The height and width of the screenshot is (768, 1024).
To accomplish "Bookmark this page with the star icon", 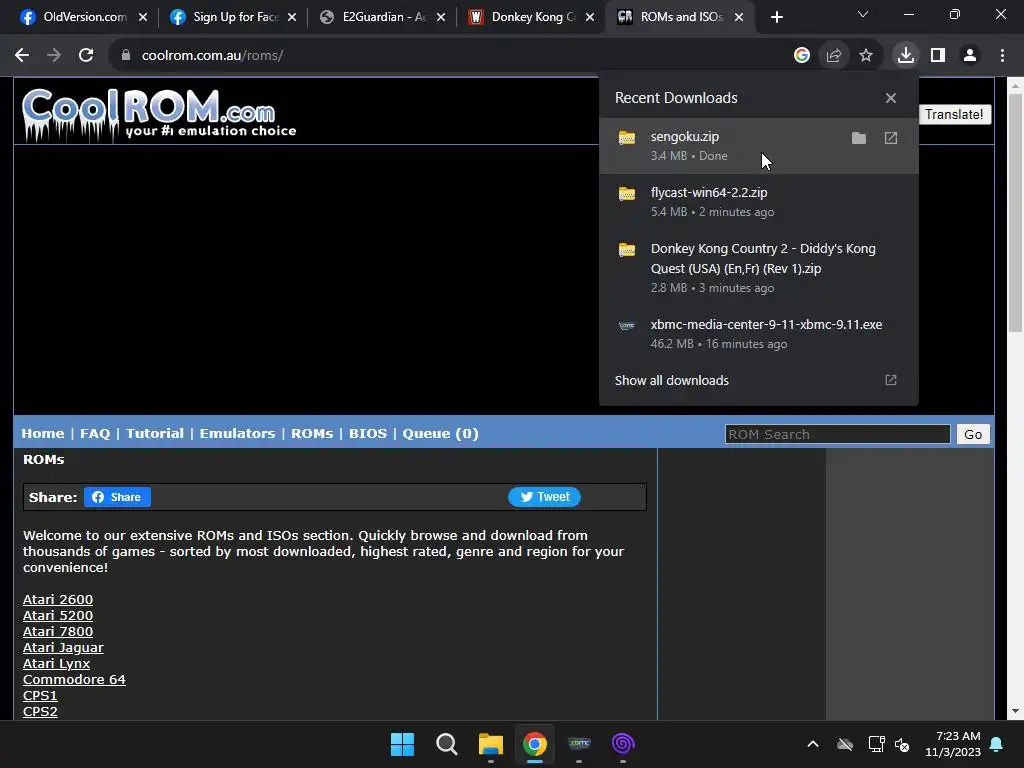I will (866, 56).
